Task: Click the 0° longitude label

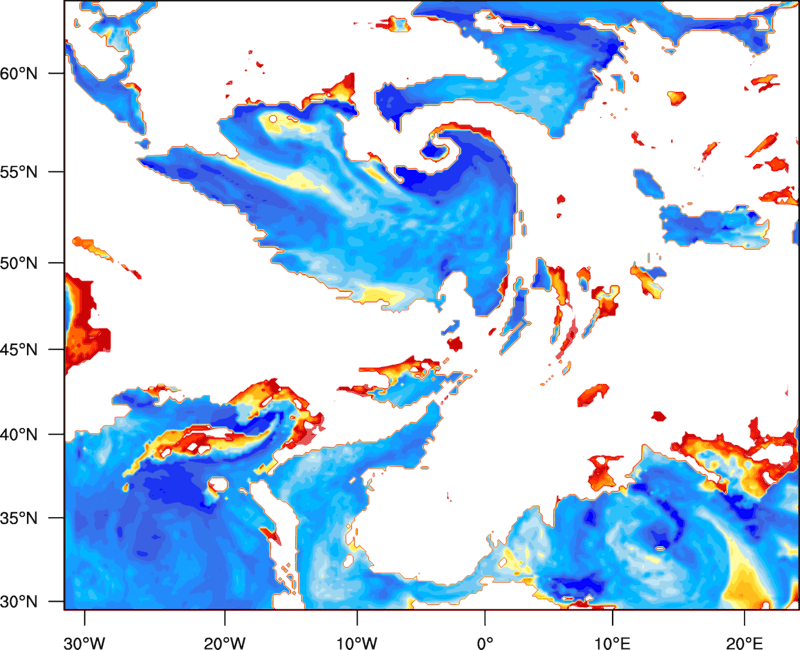Action: [485, 643]
